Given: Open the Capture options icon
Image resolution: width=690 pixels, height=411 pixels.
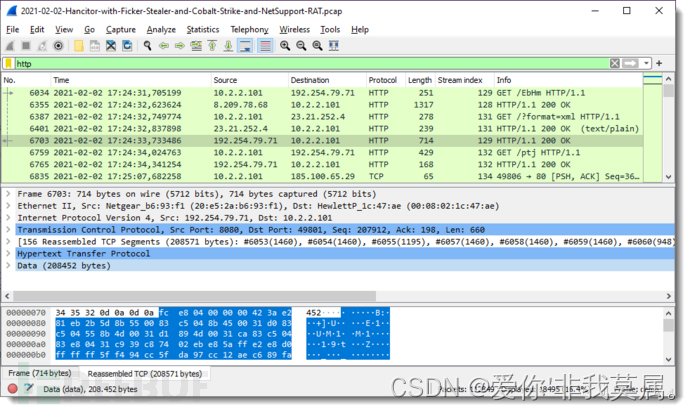Looking at the screenshot, I should 58,46.
